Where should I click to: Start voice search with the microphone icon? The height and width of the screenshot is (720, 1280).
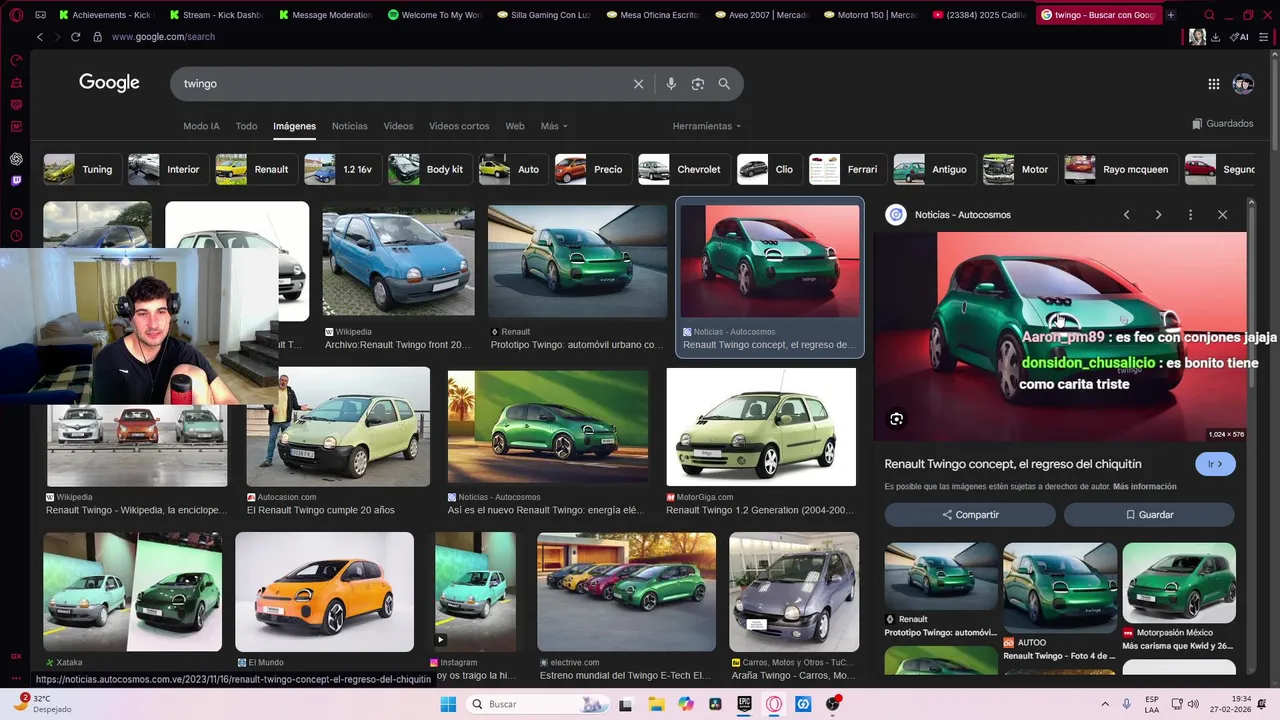(x=671, y=84)
